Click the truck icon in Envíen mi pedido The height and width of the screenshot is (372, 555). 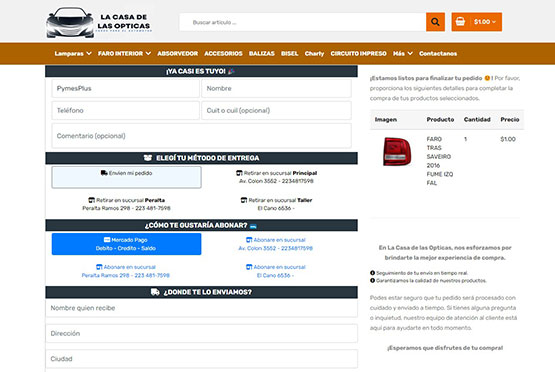click(x=104, y=173)
